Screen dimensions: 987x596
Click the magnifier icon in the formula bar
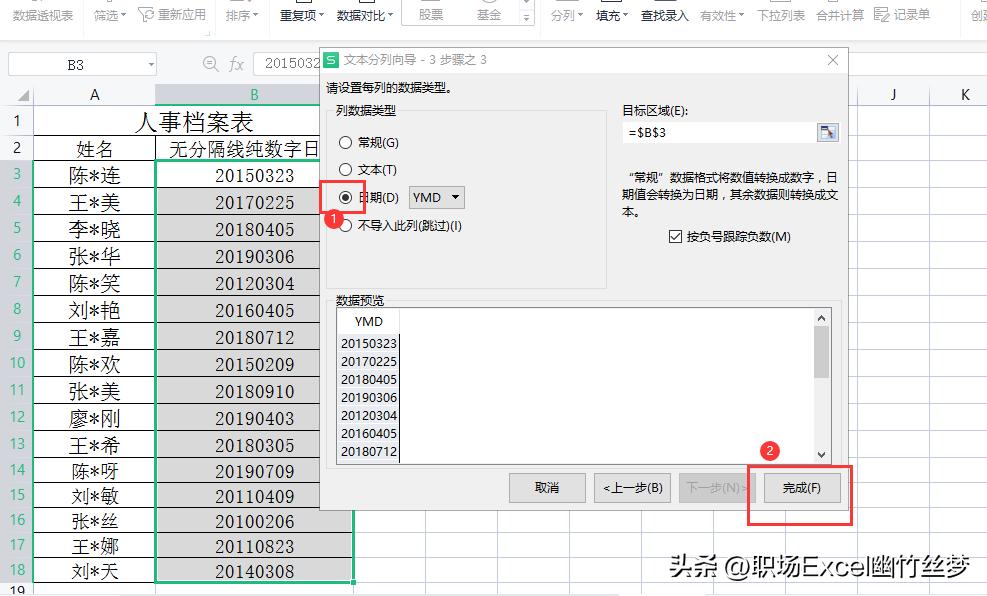click(209, 62)
